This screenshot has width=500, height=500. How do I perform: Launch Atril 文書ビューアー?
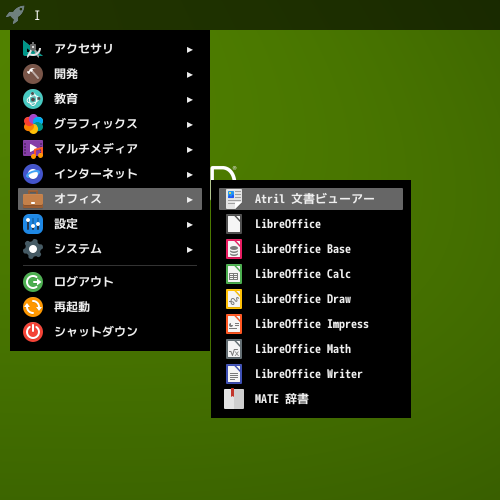pos(311,199)
